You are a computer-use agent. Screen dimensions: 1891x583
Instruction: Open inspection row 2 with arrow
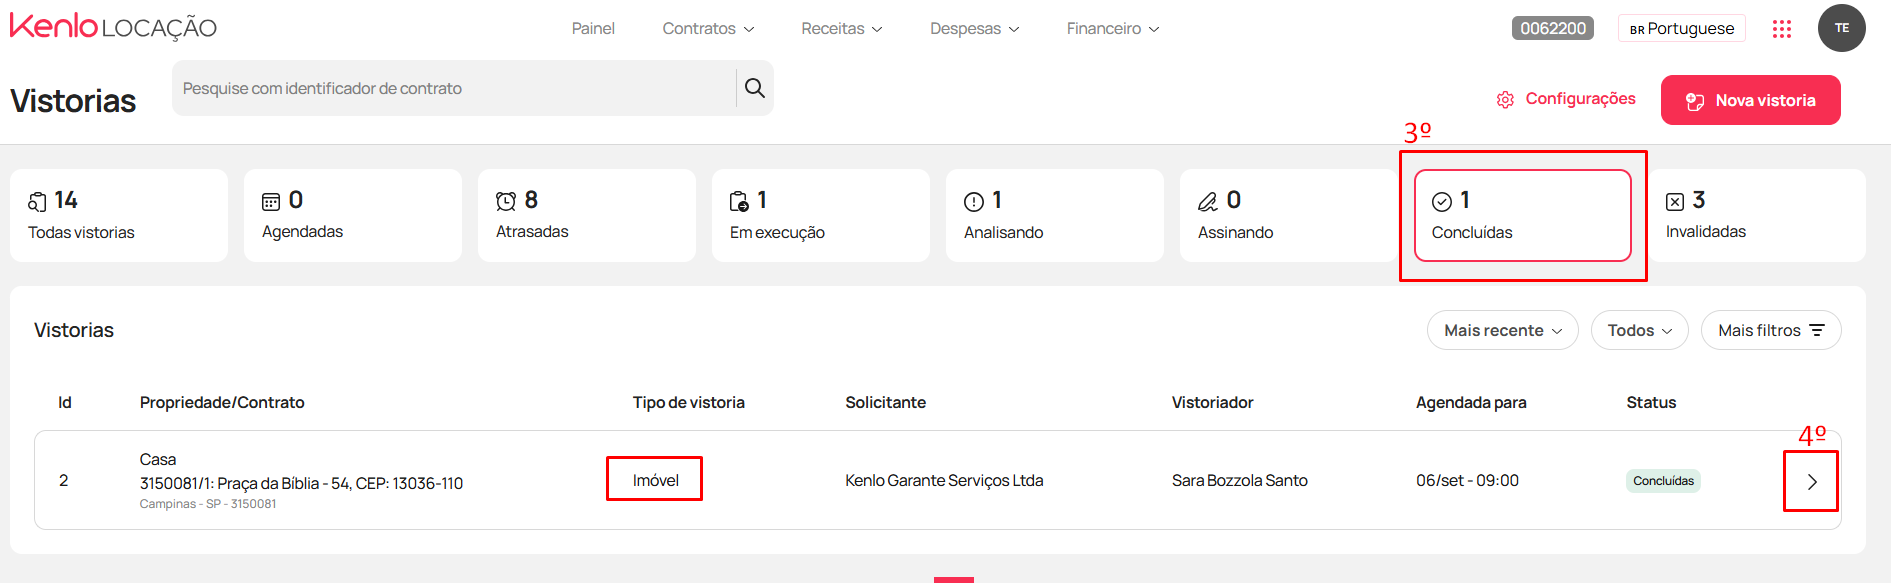point(1812,482)
